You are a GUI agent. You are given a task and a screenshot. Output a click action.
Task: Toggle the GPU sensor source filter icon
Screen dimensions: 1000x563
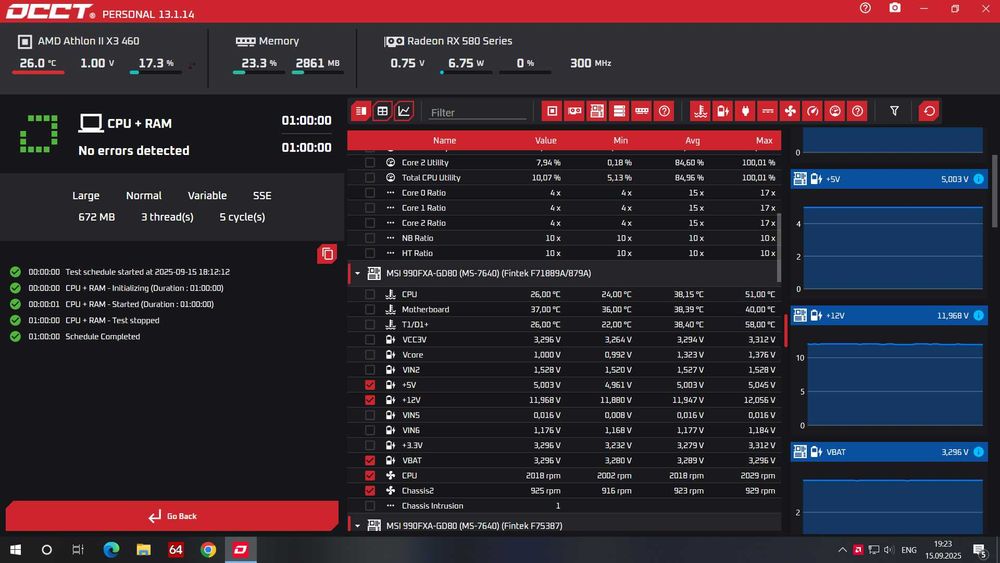click(x=575, y=111)
